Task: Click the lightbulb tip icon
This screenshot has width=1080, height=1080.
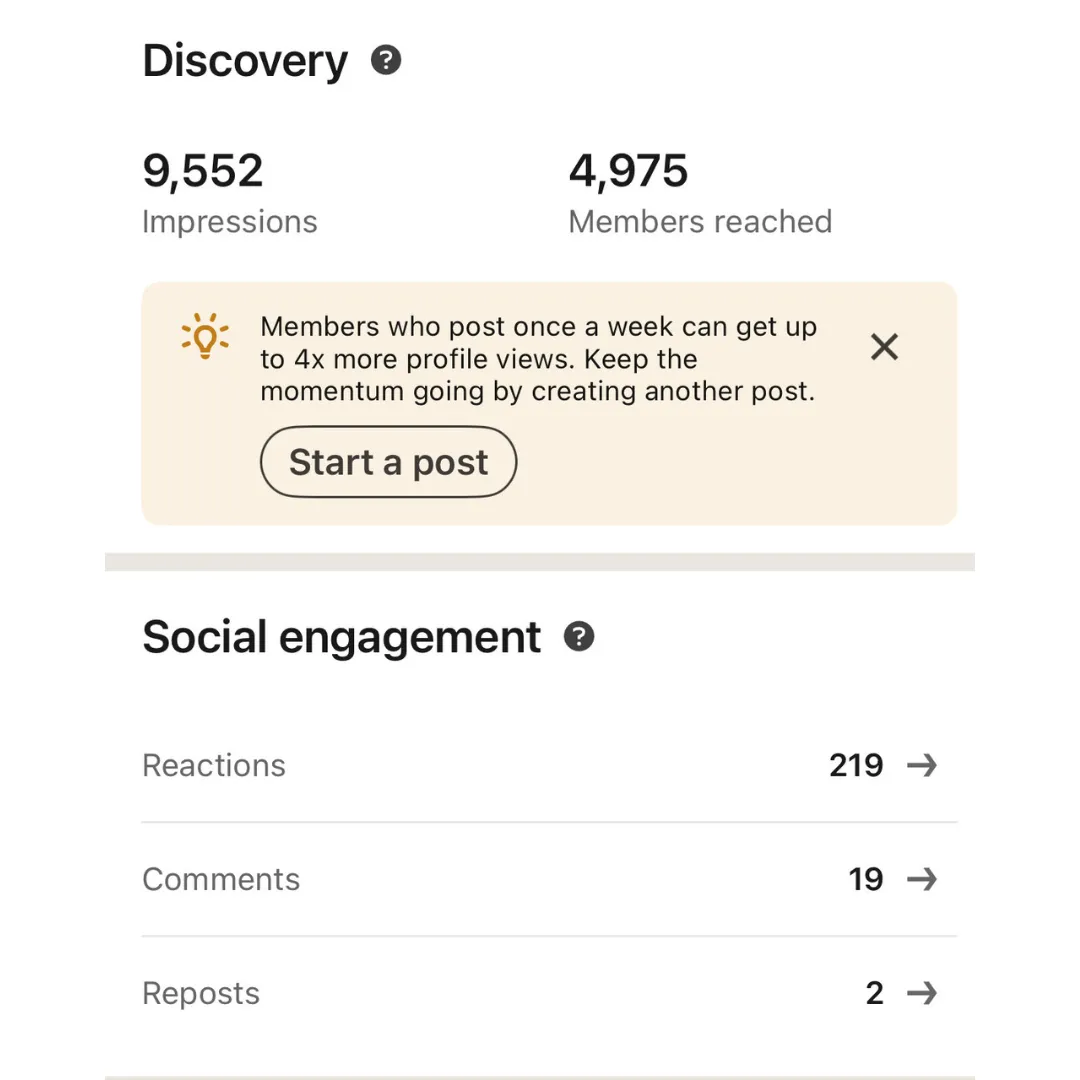Action: (205, 336)
